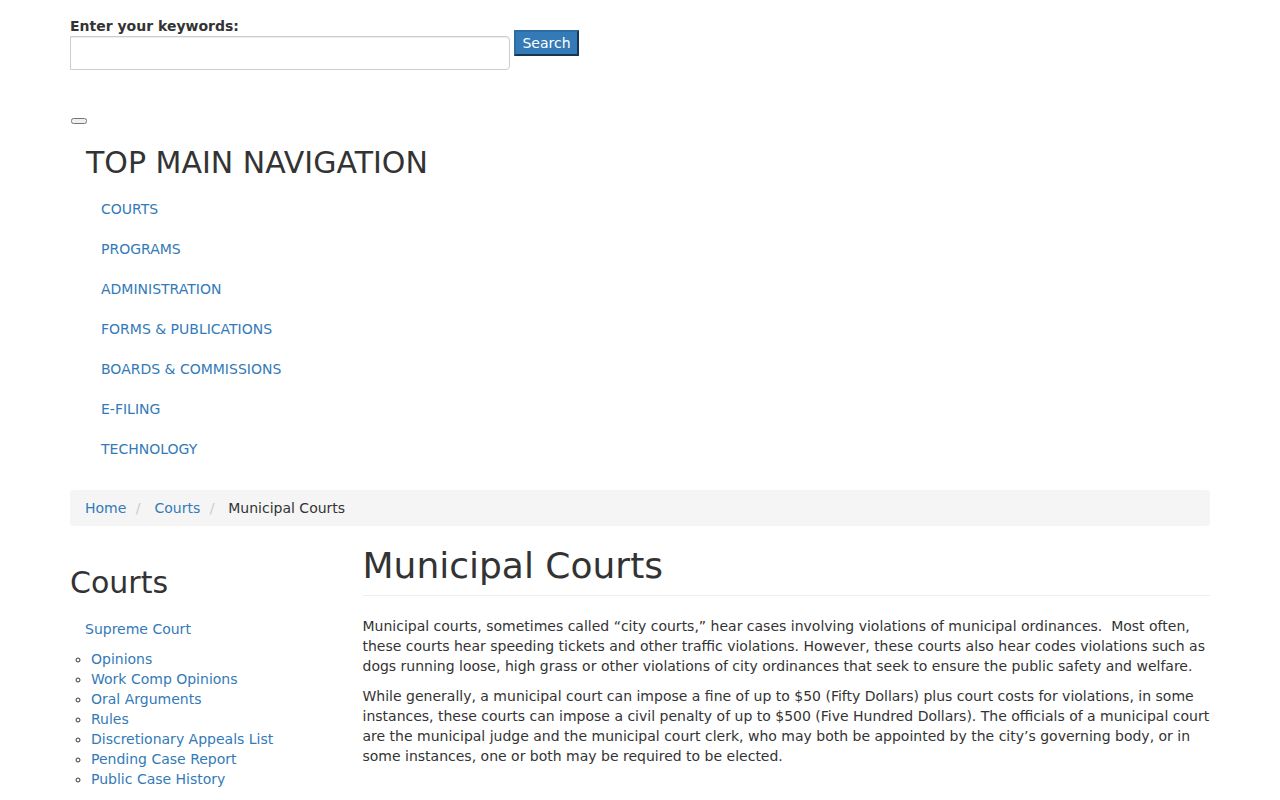Click the Courts breadcrumb link
1280x800 pixels.
[177, 508]
